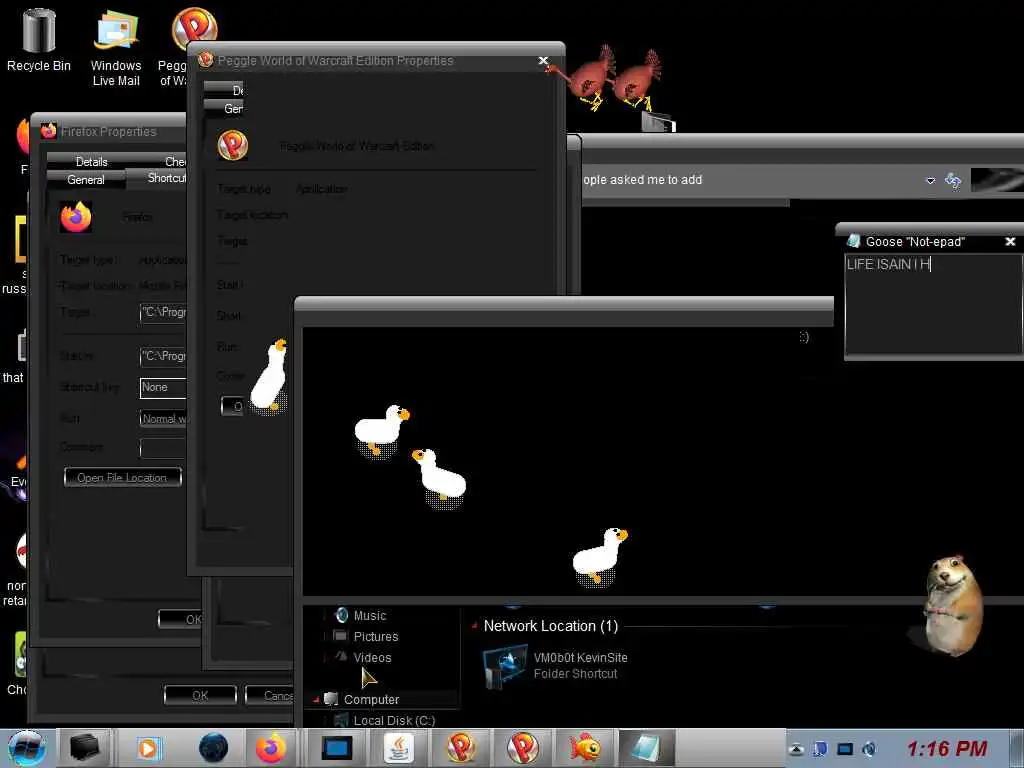The image size is (1024, 768).
Task: Launch Windows Media Player from the taskbar
Action: [x=148, y=748]
